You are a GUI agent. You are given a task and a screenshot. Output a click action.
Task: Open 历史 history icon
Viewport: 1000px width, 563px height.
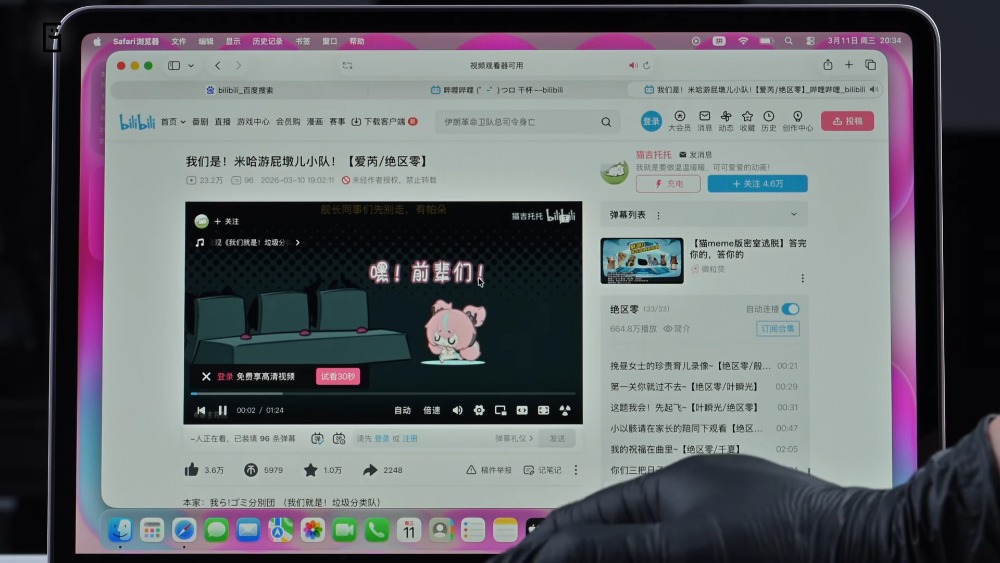[768, 121]
